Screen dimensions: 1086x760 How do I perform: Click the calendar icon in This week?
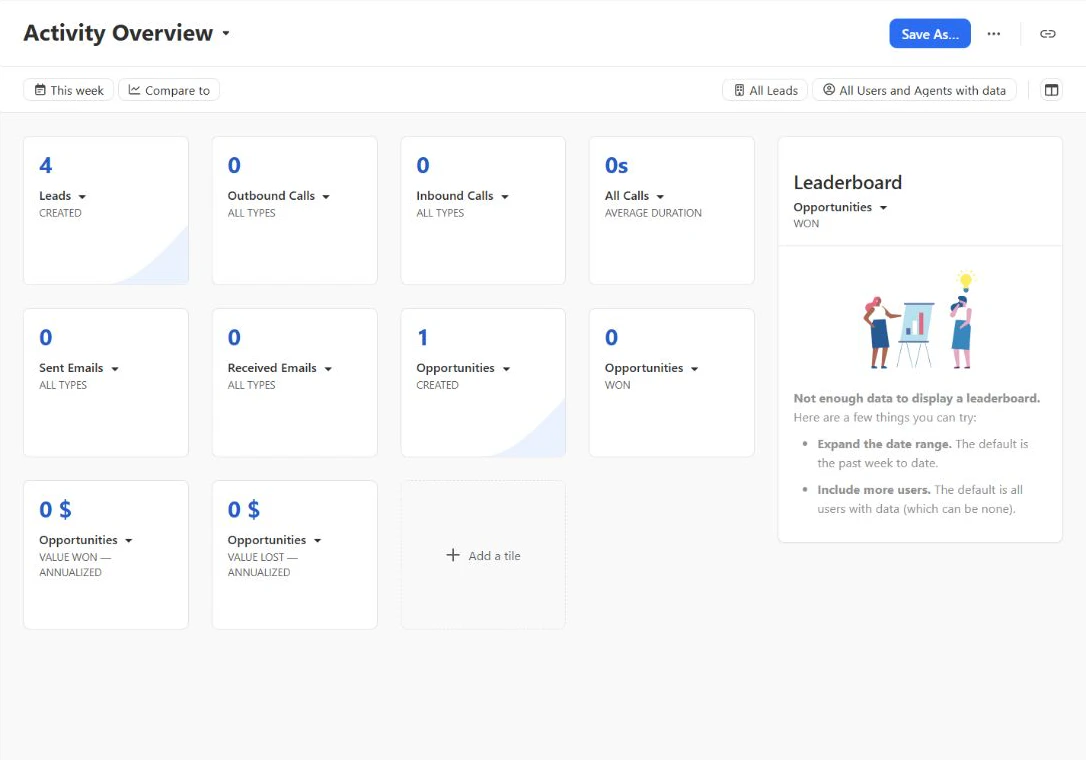click(40, 90)
